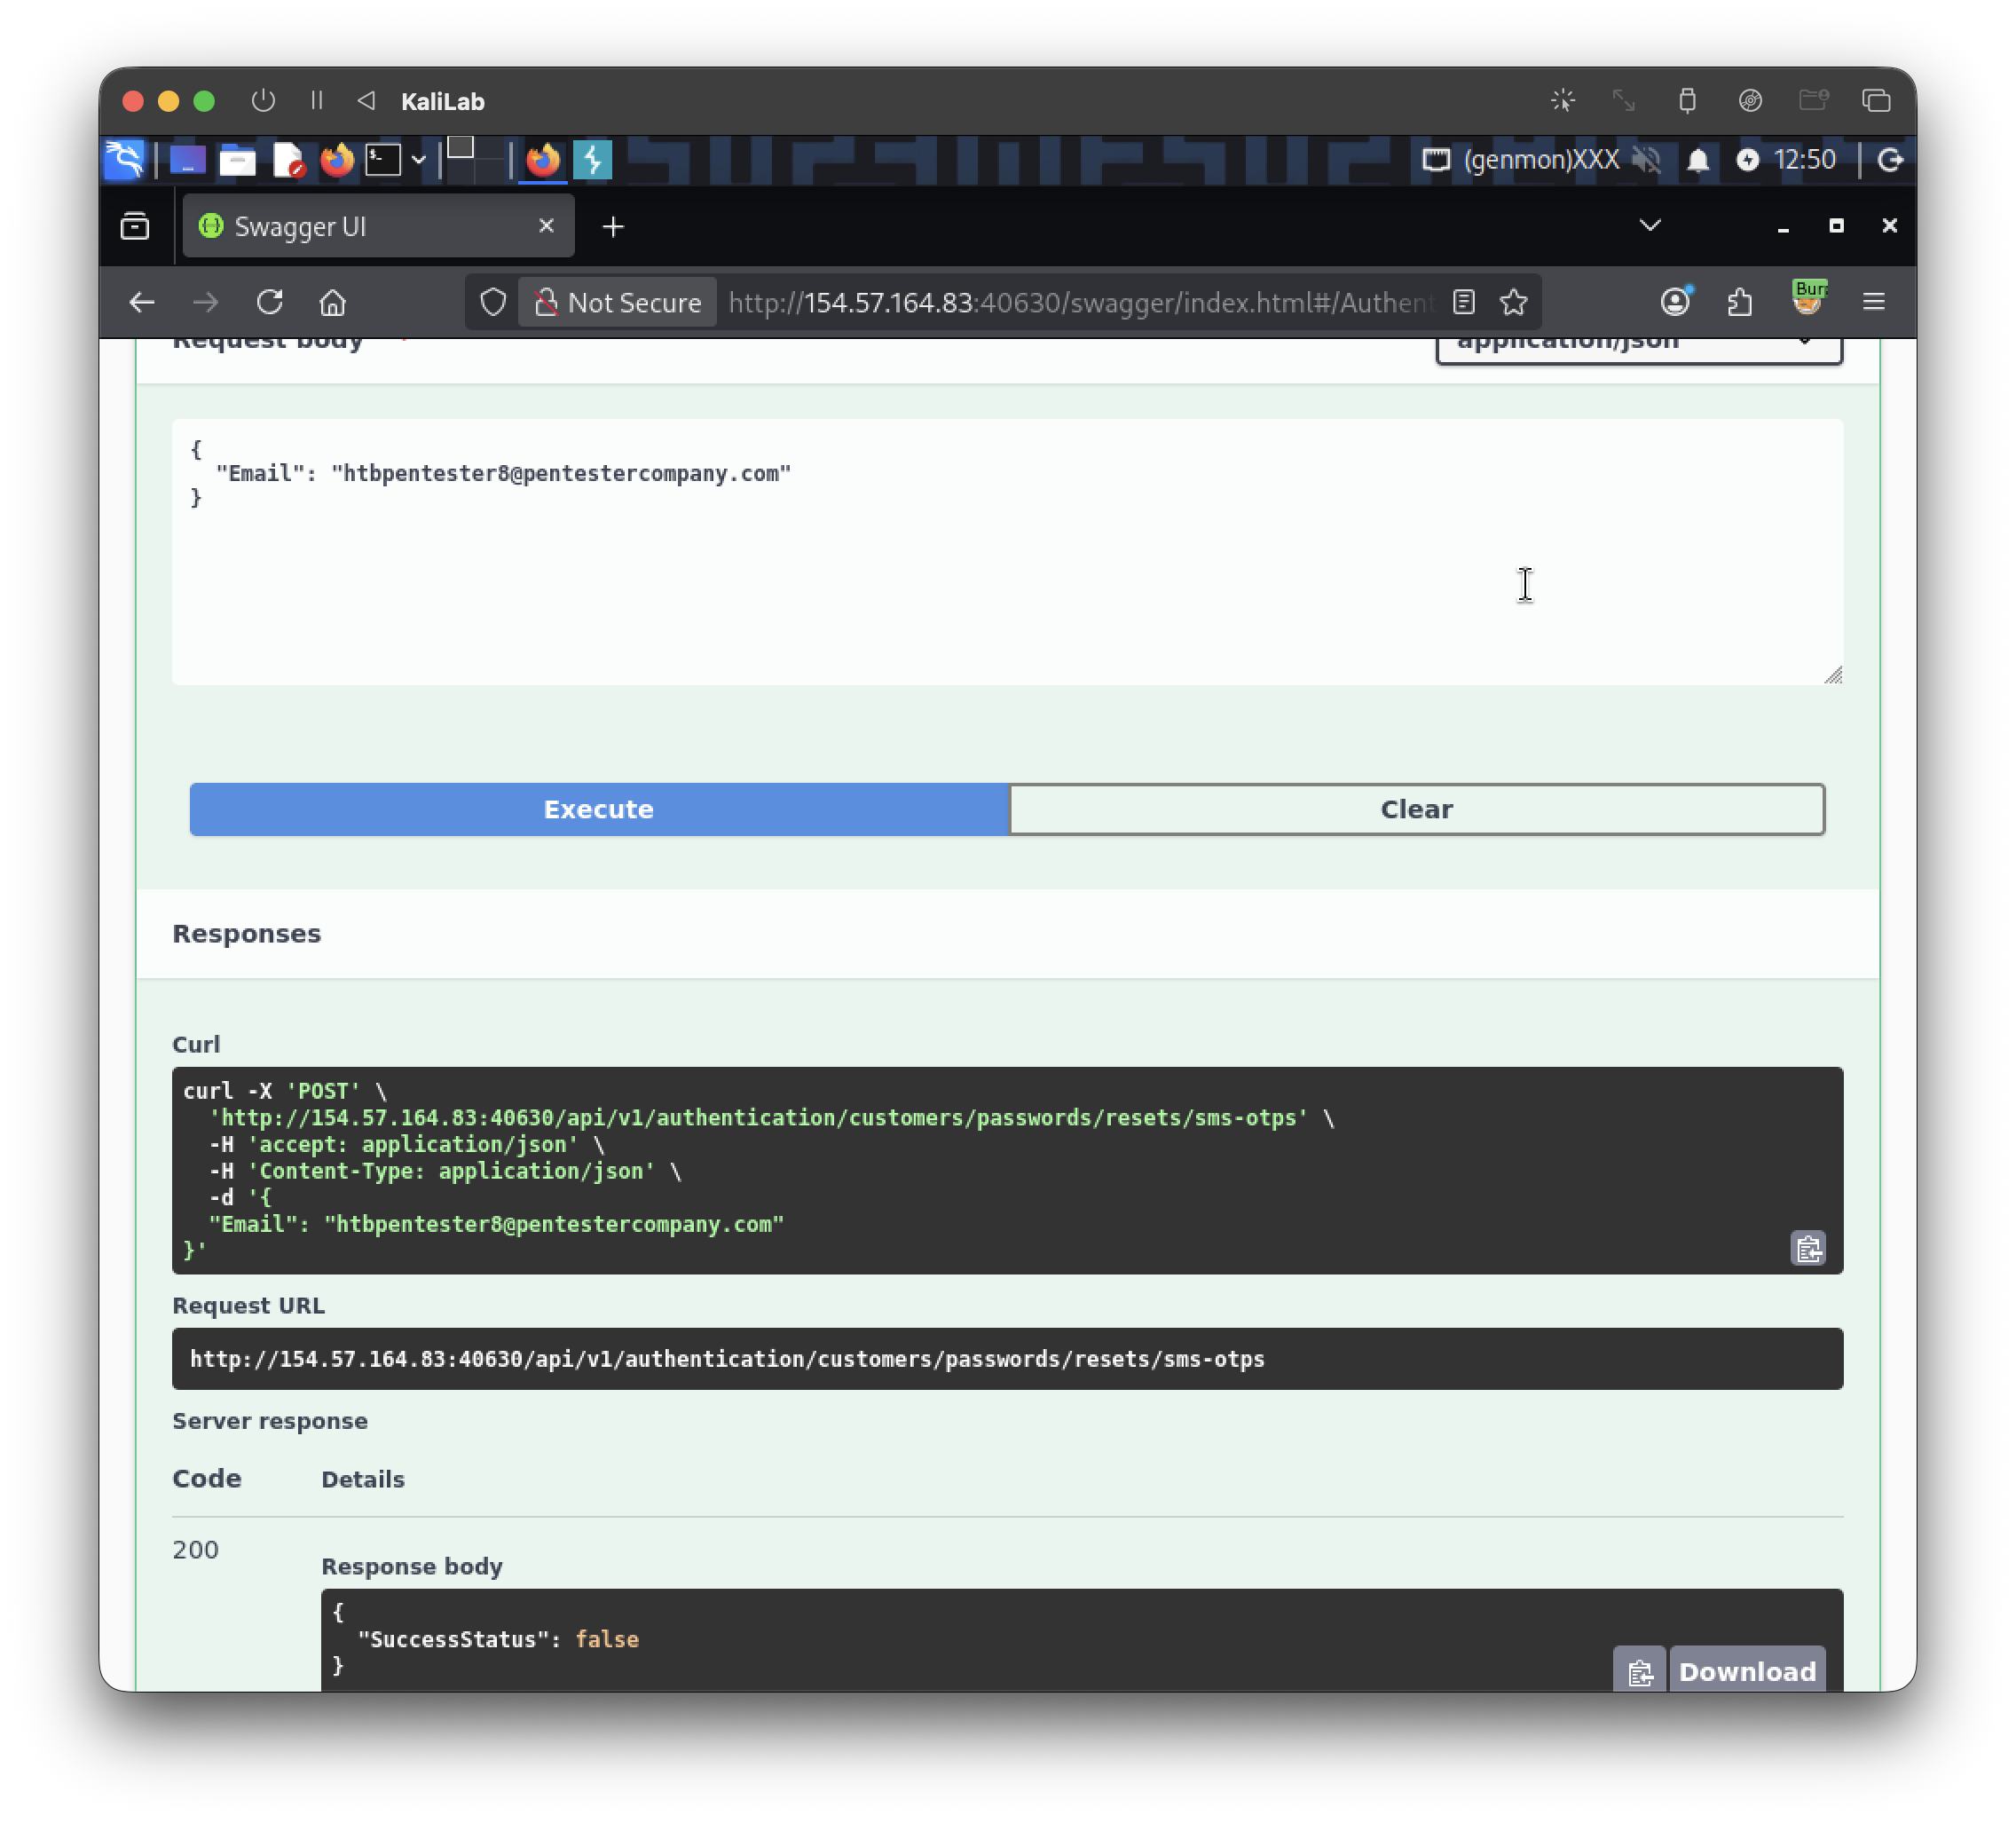The image size is (2016, 1823).
Task: Click the address bar URL
Action: pos(1080,302)
